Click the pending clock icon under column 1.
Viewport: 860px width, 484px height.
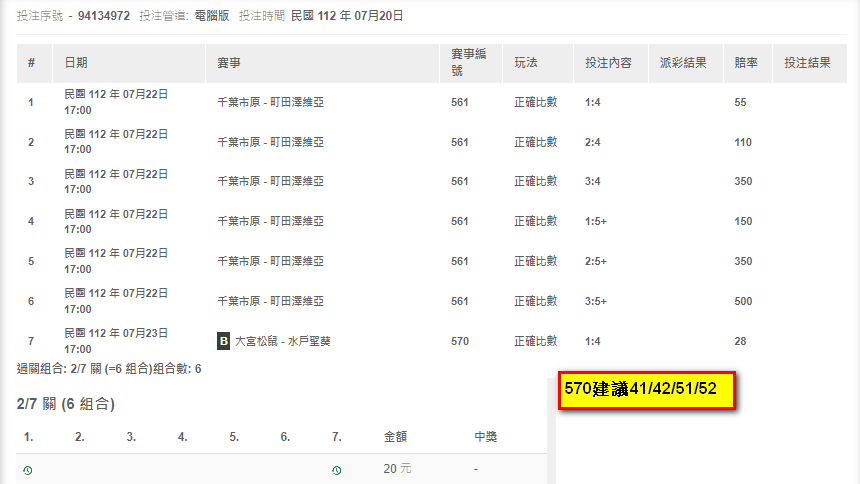[x=28, y=470]
